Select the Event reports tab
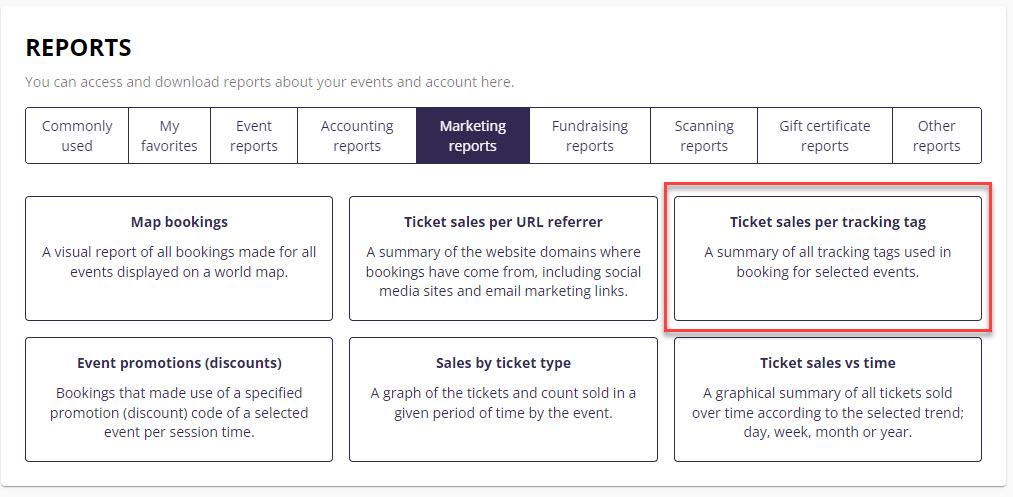Image resolution: width=1013 pixels, height=497 pixels. (254, 136)
